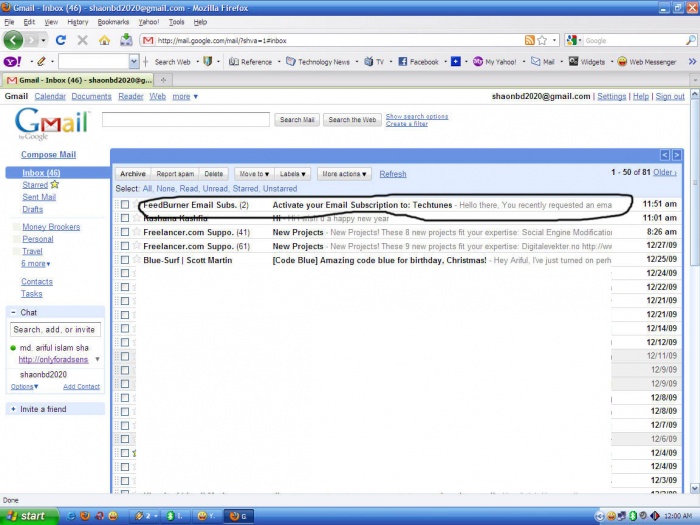Tick the checkbox for the 12/22/09 message
The width and height of the screenshot is (700, 525).
[125, 287]
